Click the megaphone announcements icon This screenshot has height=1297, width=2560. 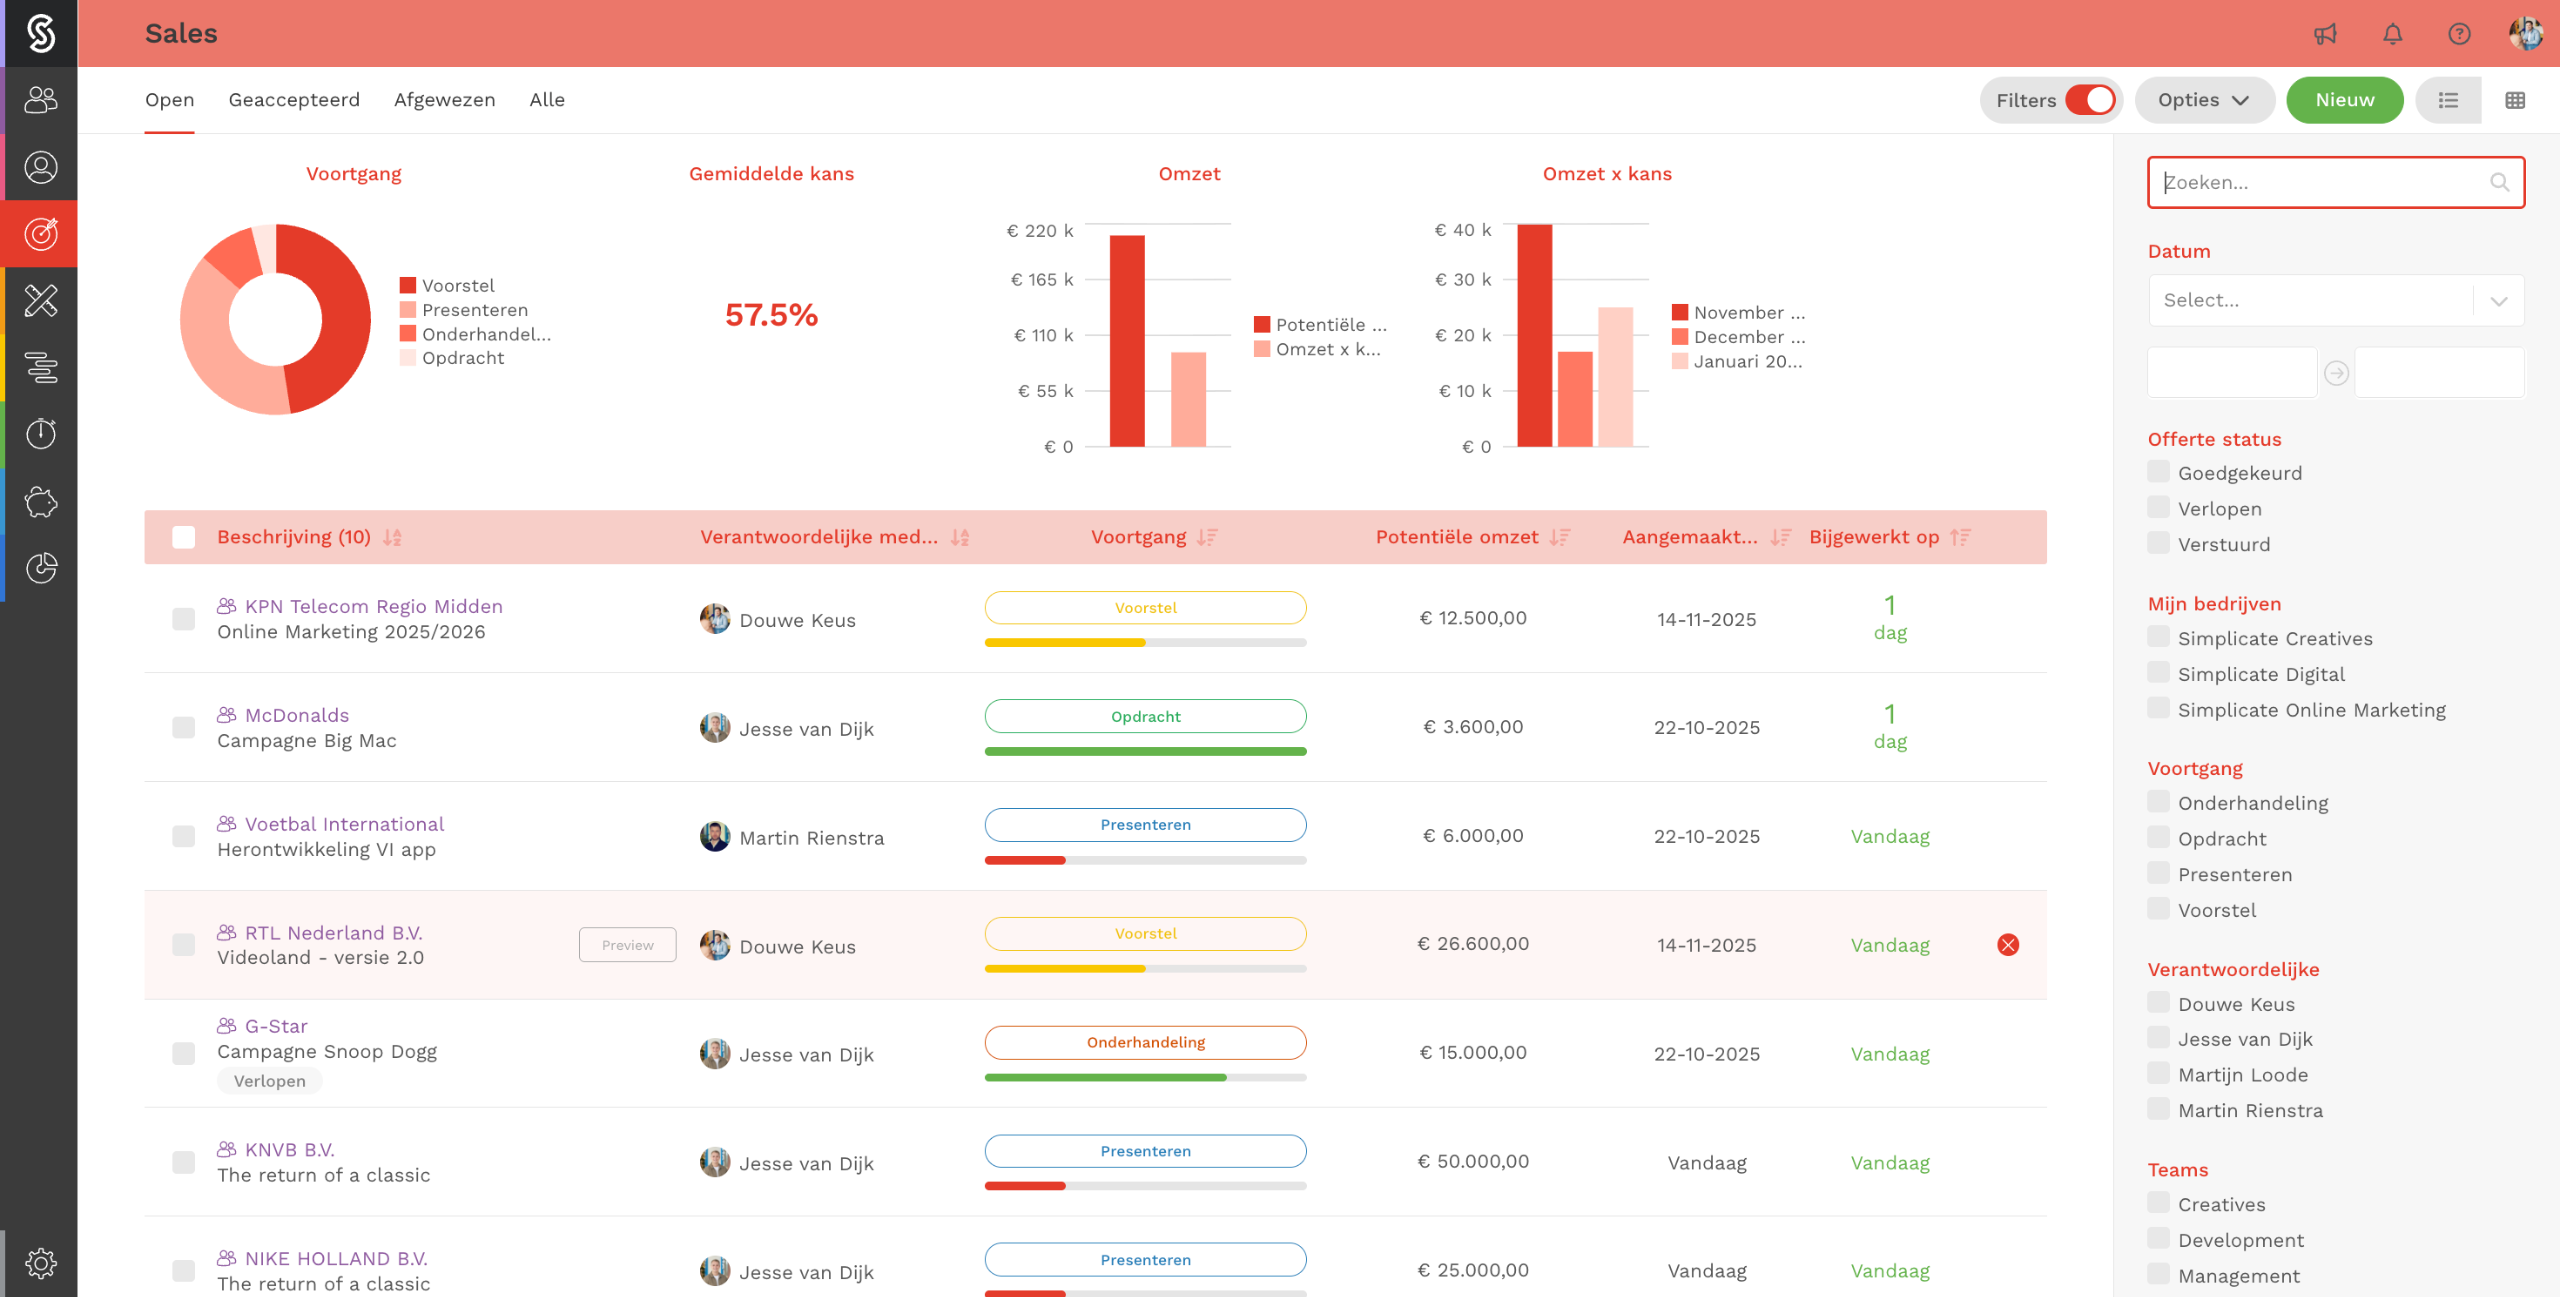tap(2325, 34)
